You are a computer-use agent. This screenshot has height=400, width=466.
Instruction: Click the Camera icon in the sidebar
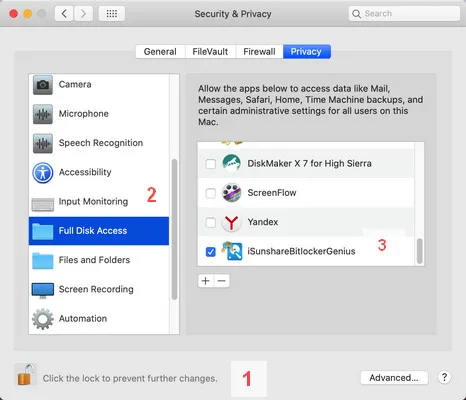coord(43,85)
